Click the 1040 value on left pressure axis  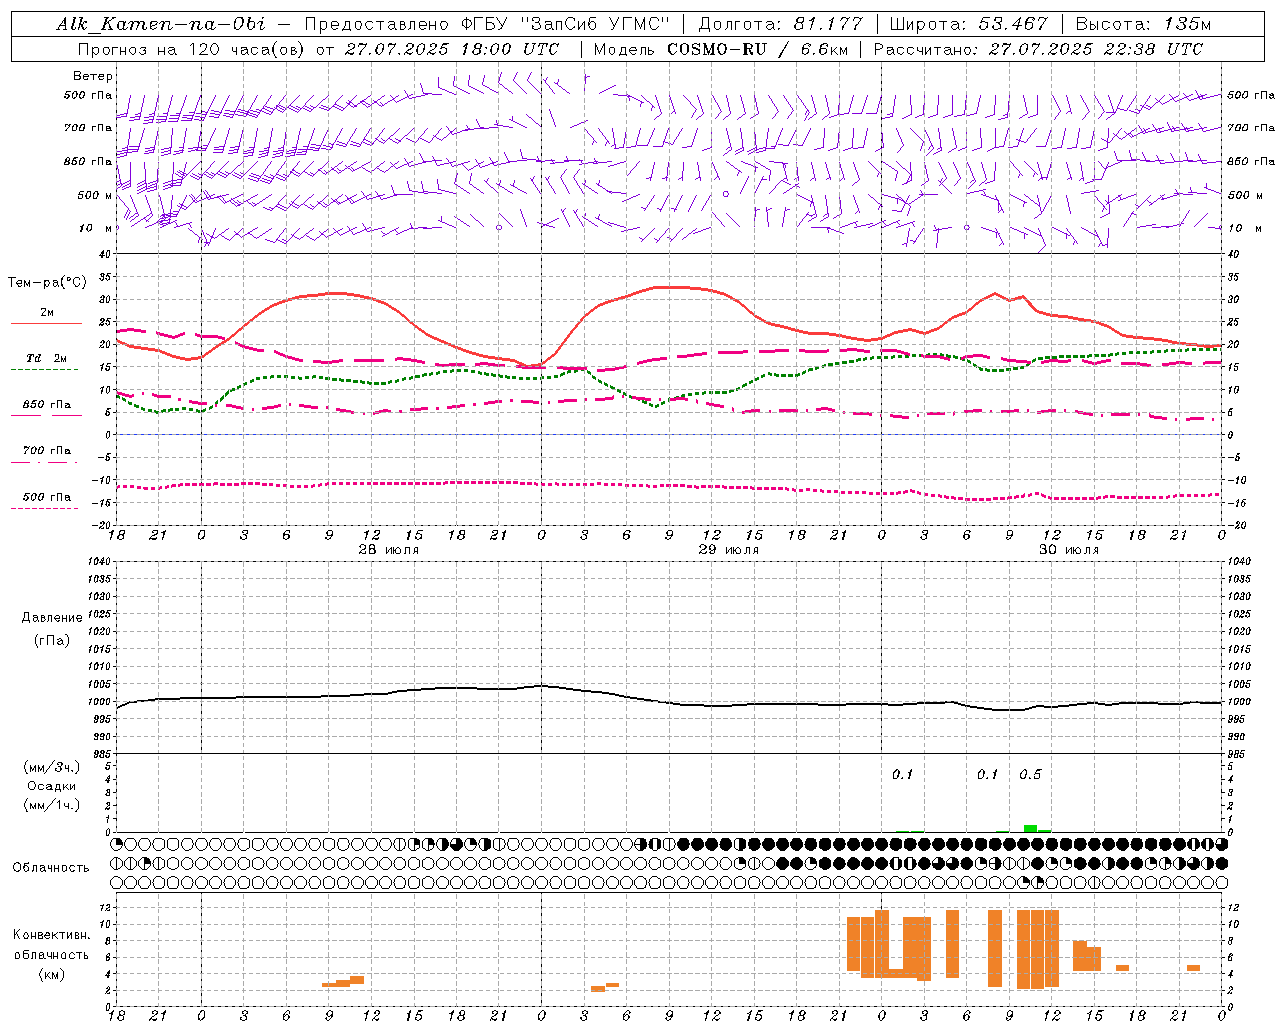pyautogui.click(x=101, y=562)
